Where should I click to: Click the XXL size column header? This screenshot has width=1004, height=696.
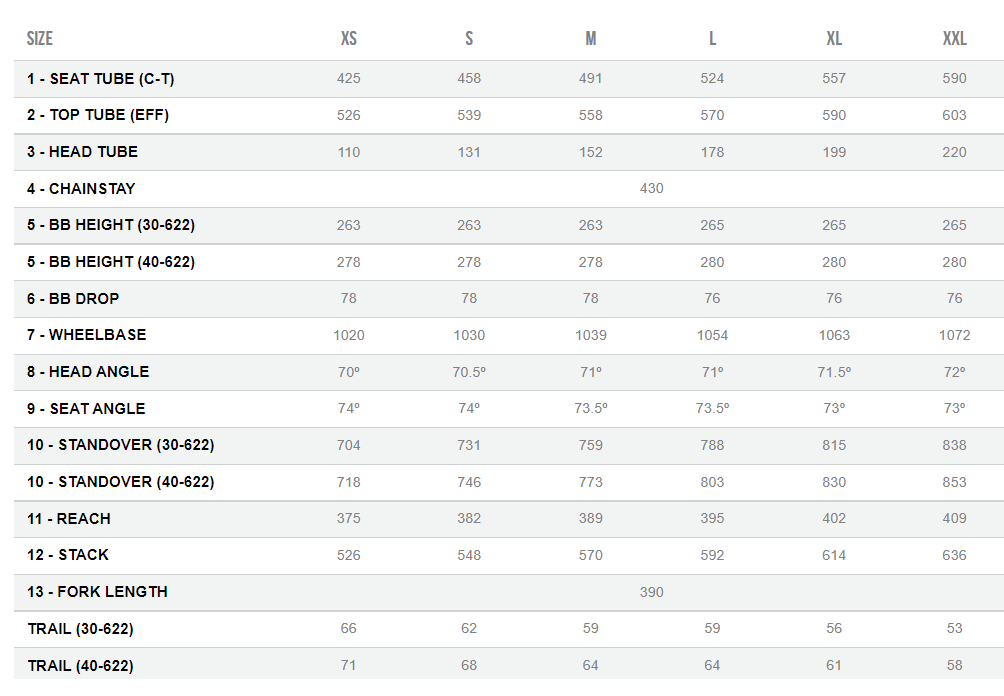[x=954, y=39]
